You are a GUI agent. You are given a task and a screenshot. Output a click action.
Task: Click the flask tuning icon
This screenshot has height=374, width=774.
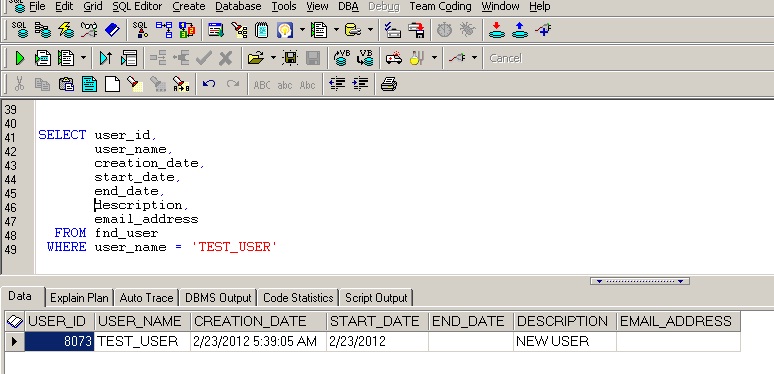[417, 58]
